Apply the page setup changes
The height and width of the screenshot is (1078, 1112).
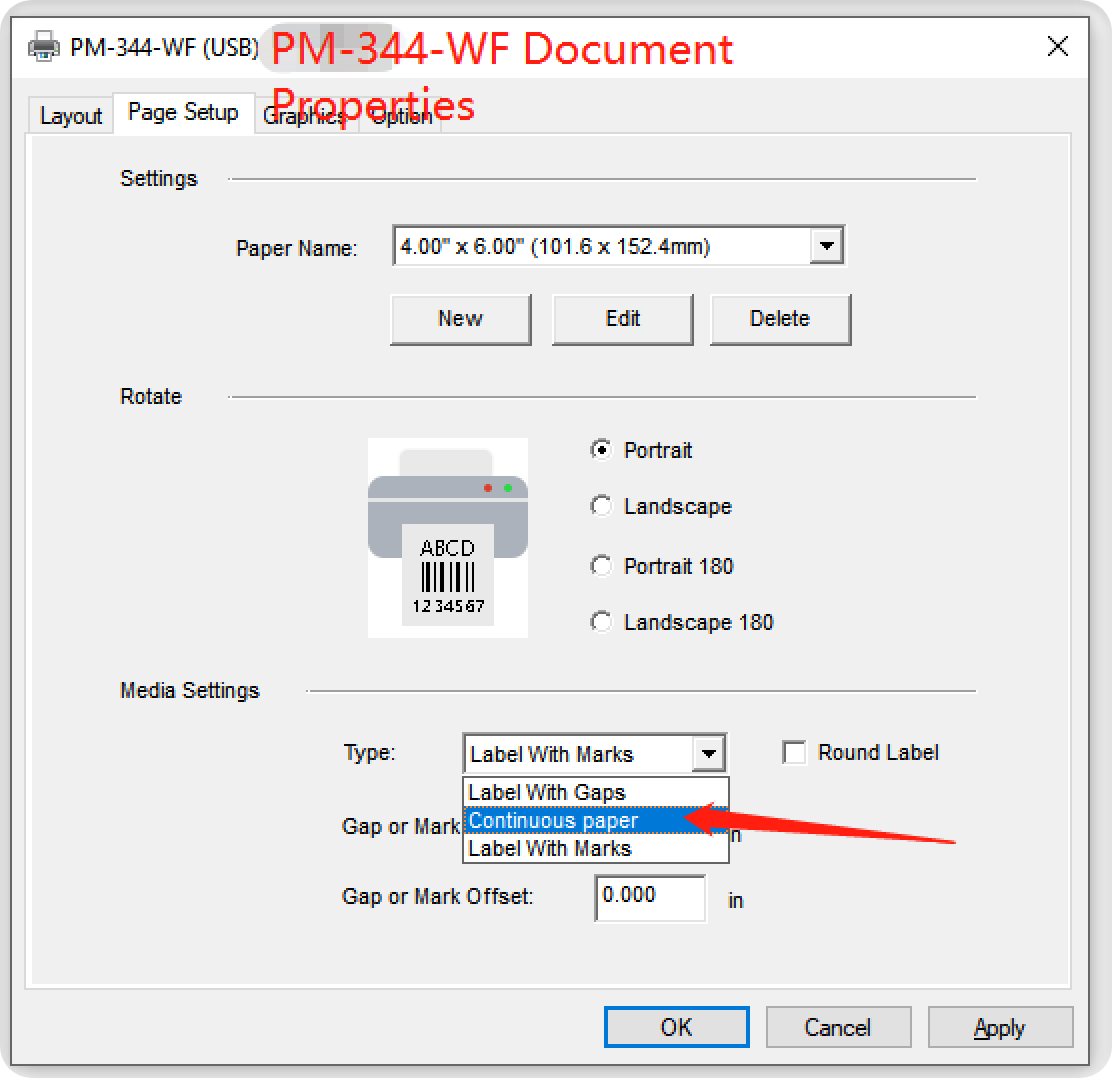pos(1000,1027)
